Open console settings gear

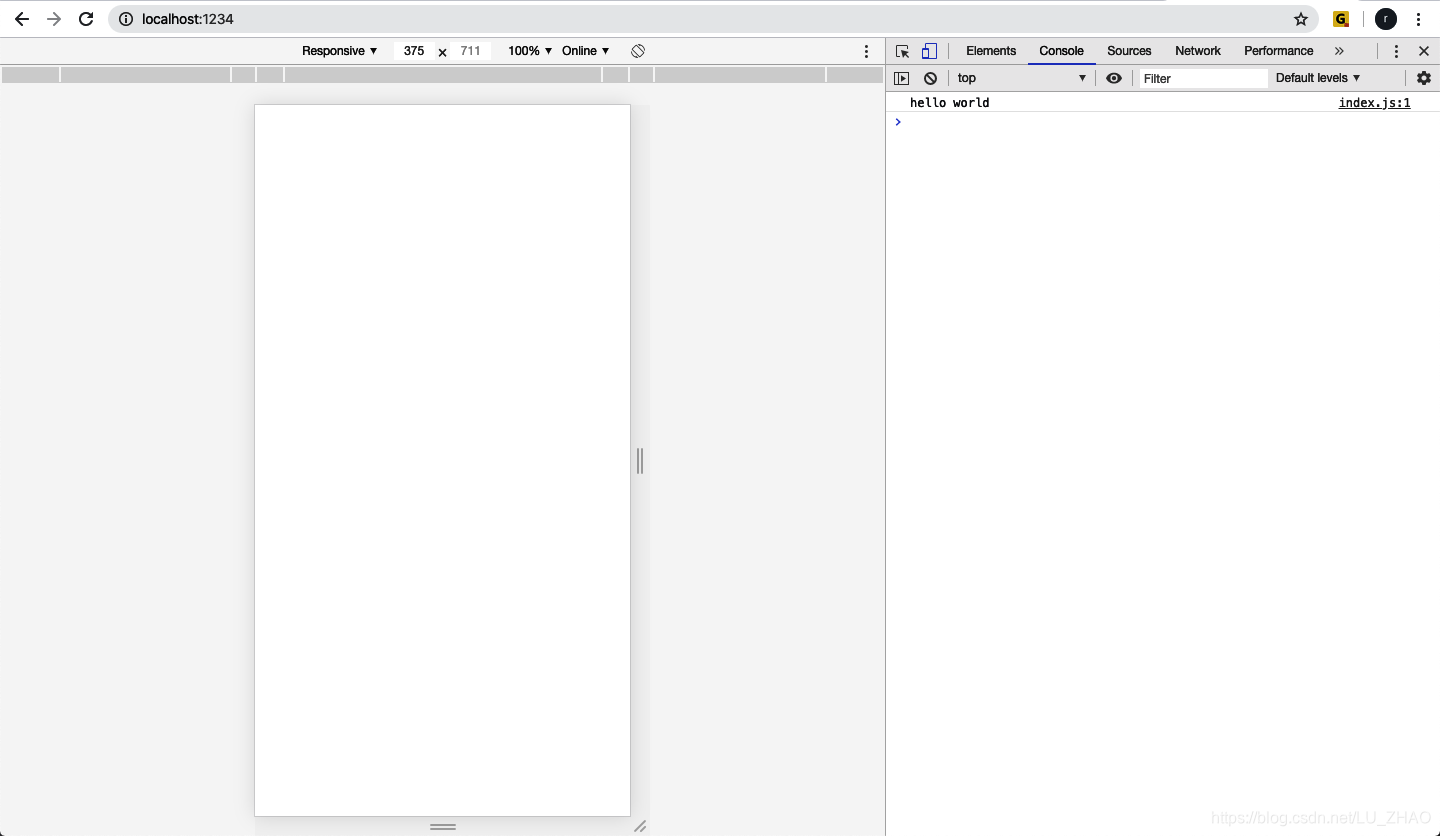[1424, 78]
